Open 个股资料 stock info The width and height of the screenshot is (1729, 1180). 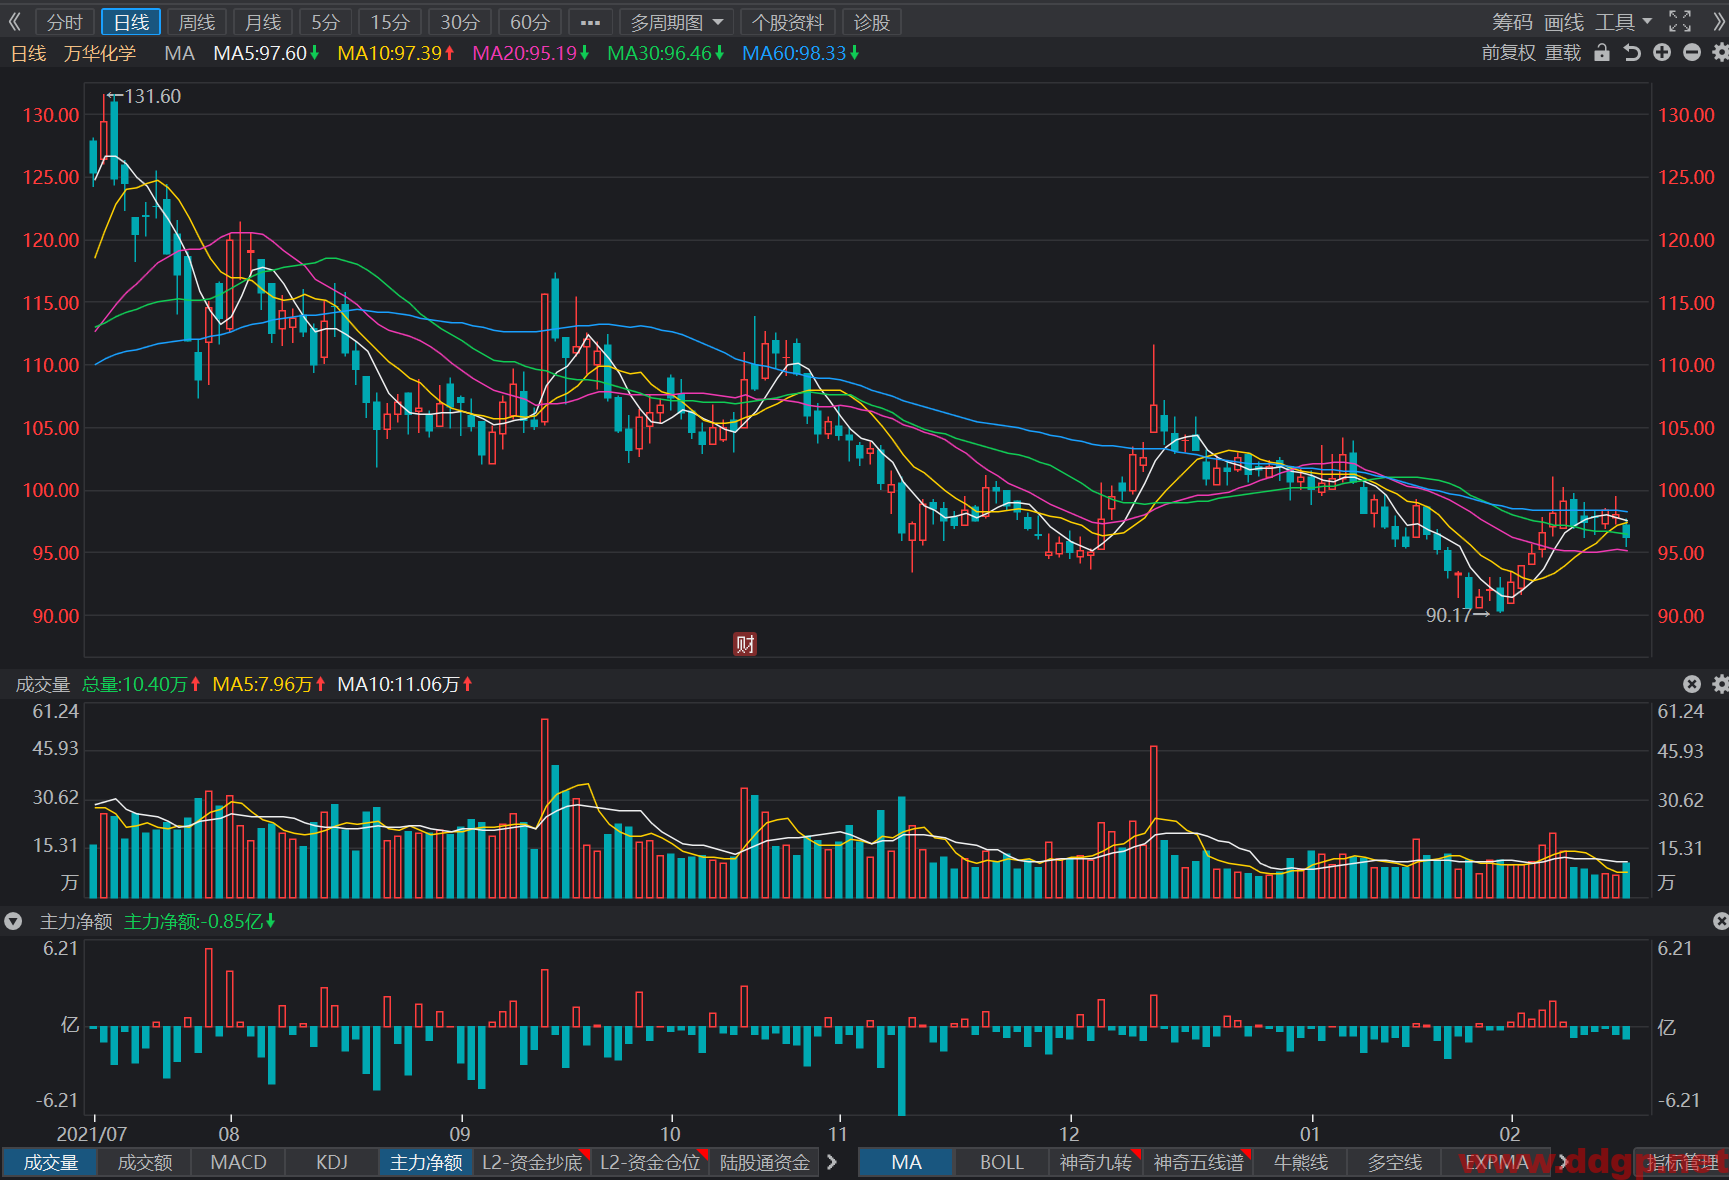click(788, 22)
